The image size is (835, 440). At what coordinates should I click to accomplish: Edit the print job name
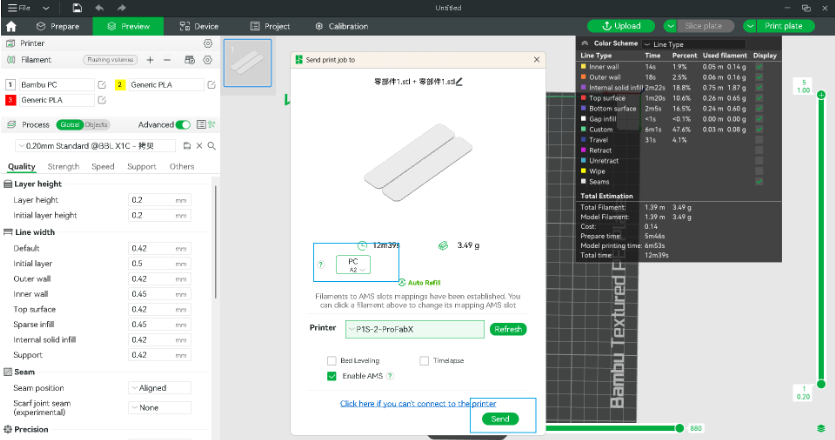click(459, 82)
